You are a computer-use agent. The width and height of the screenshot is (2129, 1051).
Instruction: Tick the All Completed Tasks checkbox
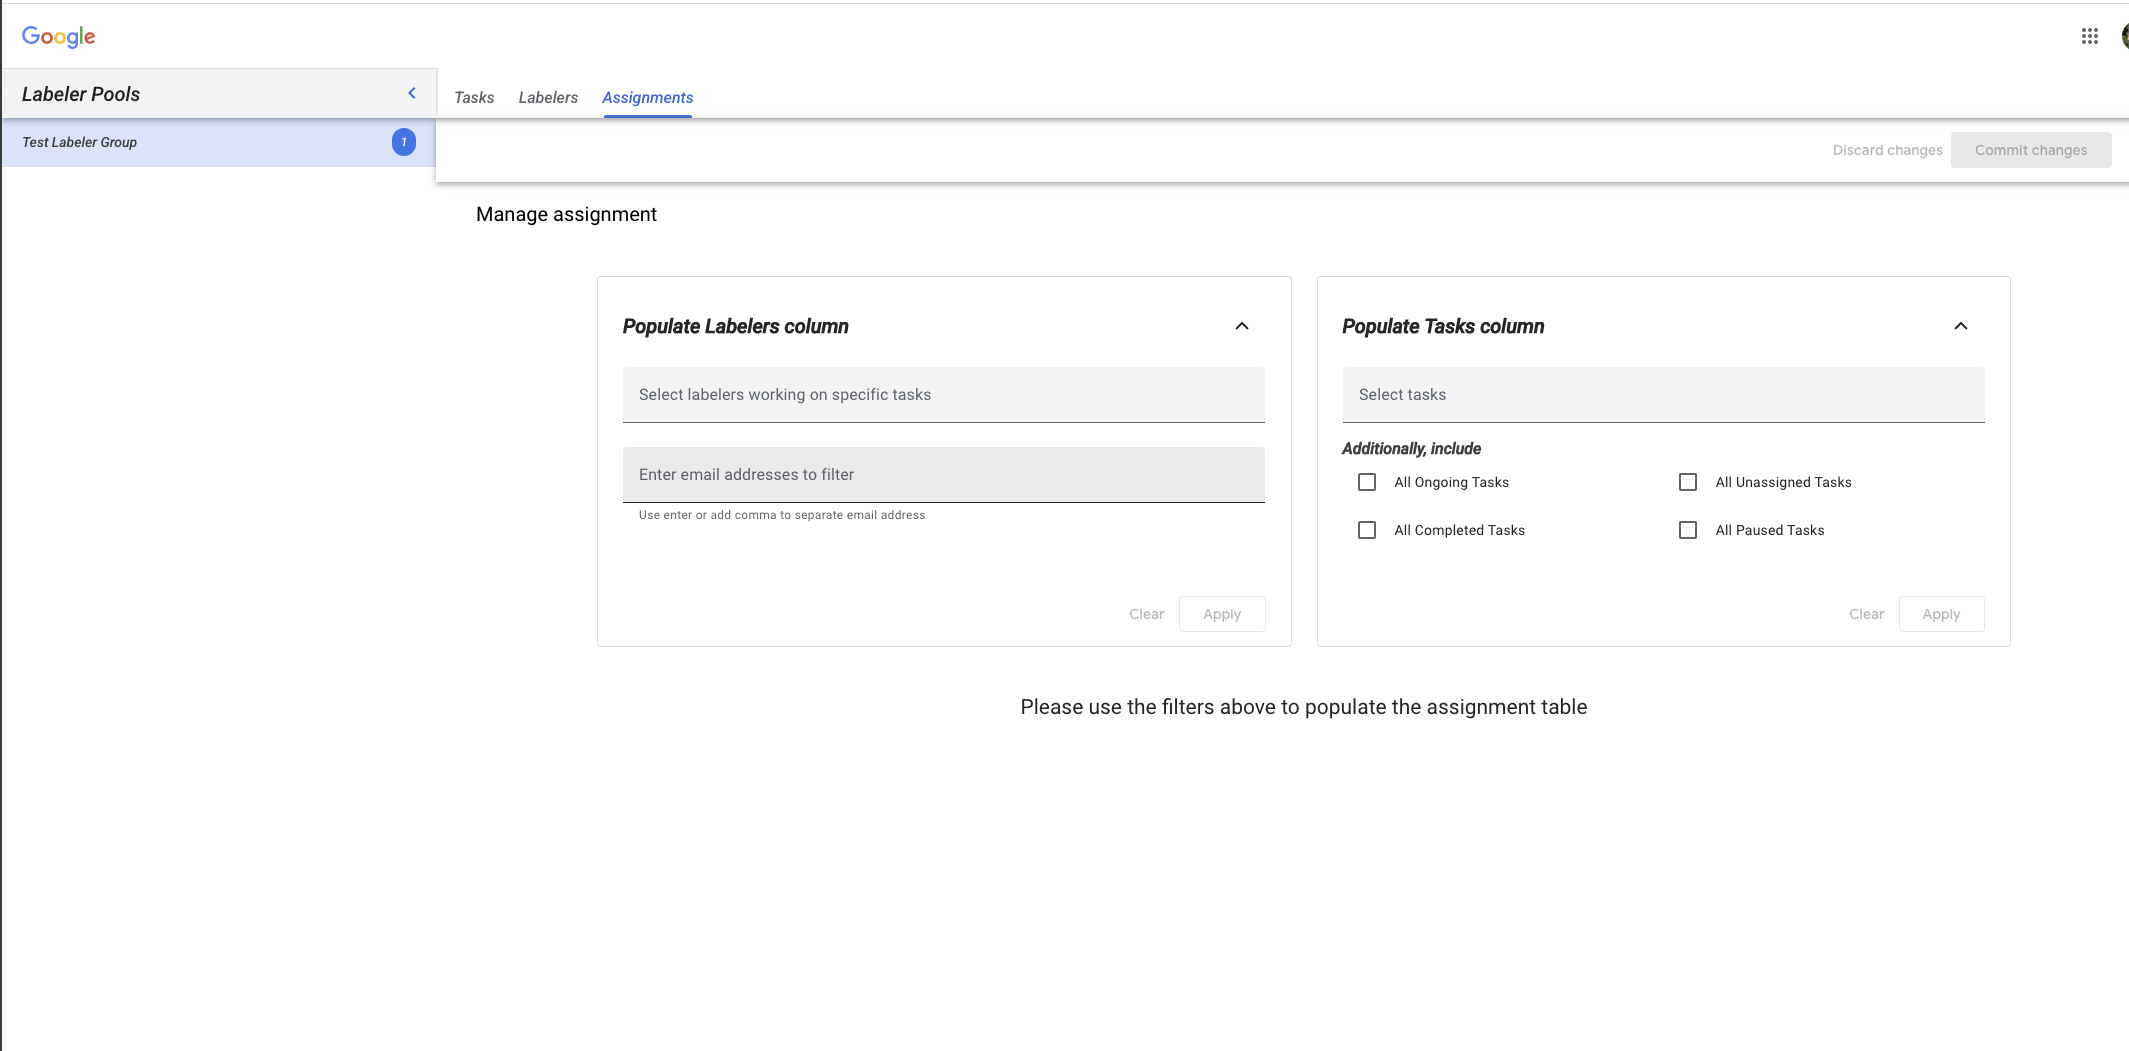coord(1366,530)
